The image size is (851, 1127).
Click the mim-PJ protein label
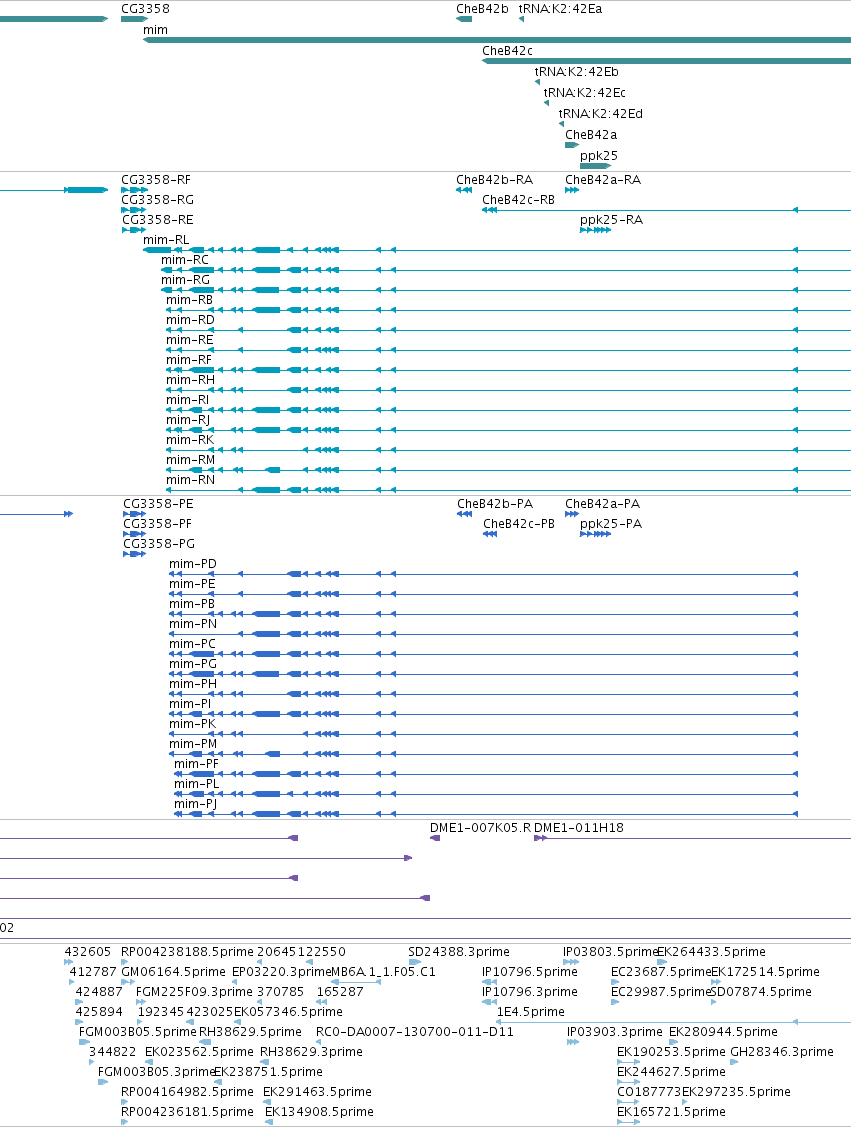point(196,804)
